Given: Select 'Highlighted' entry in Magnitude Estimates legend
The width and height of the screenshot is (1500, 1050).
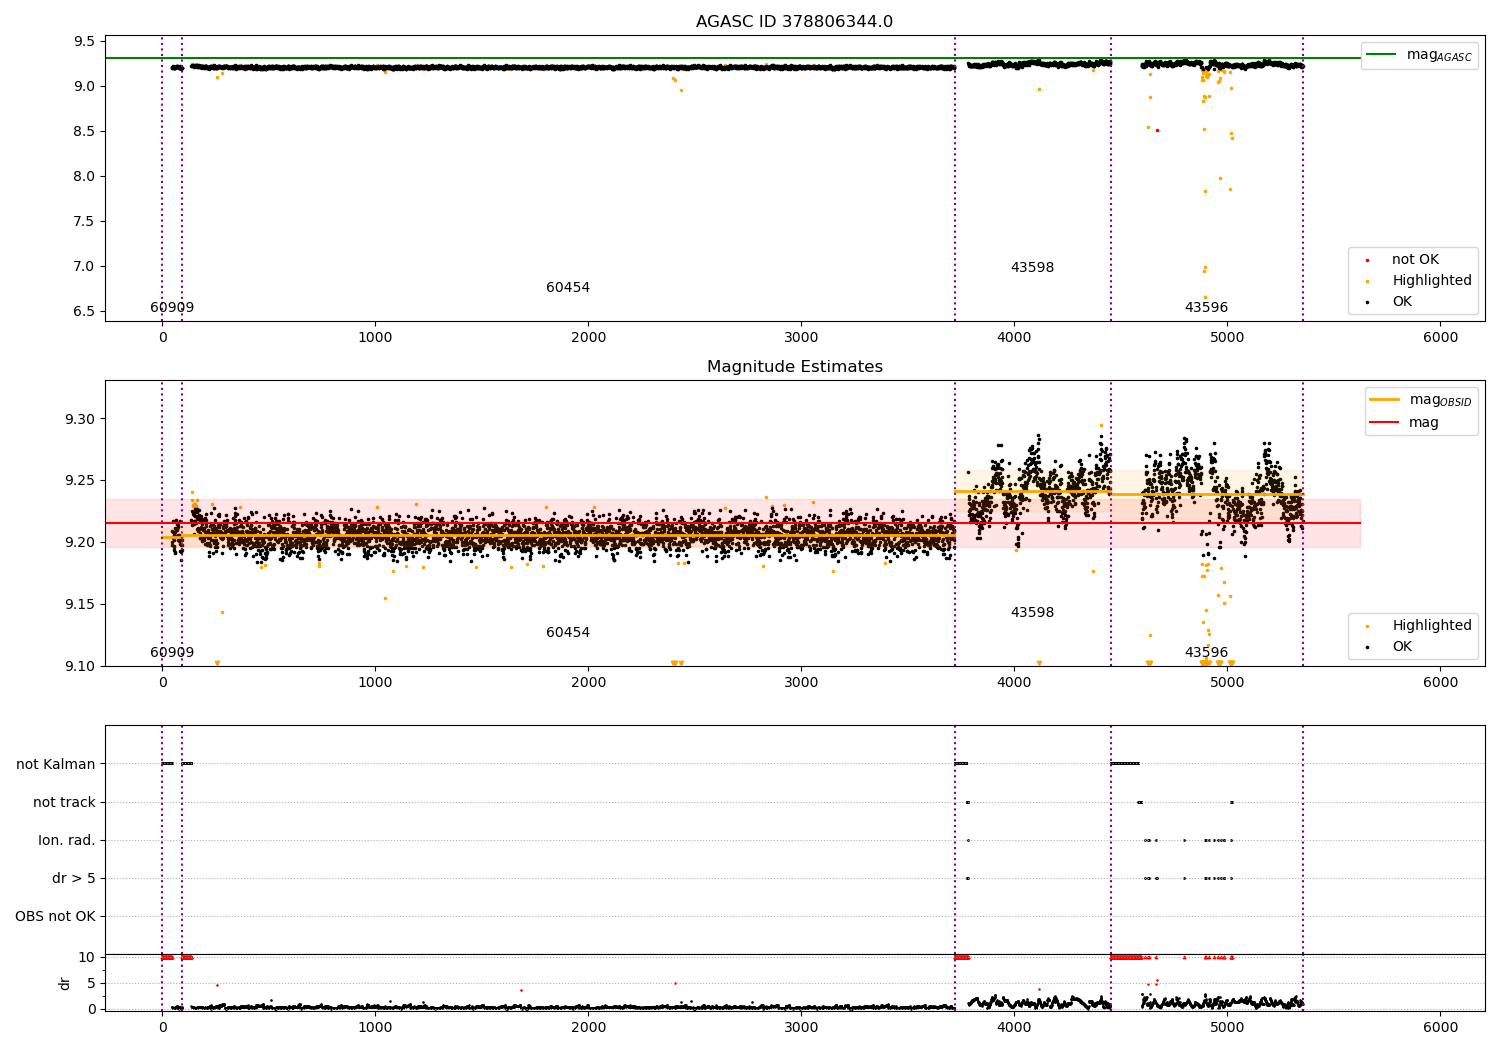Looking at the screenshot, I should coord(1432,626).
